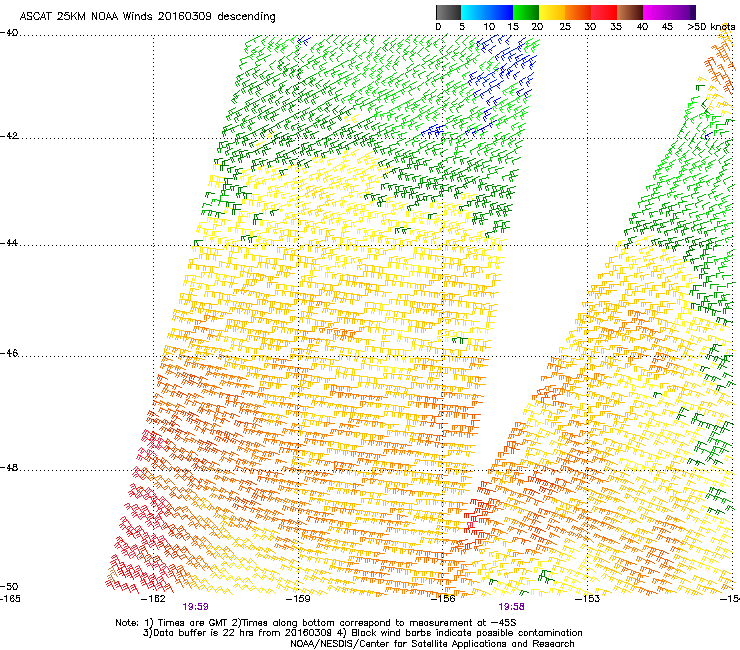Click the -40 latitude axis label

click(9, 33)
